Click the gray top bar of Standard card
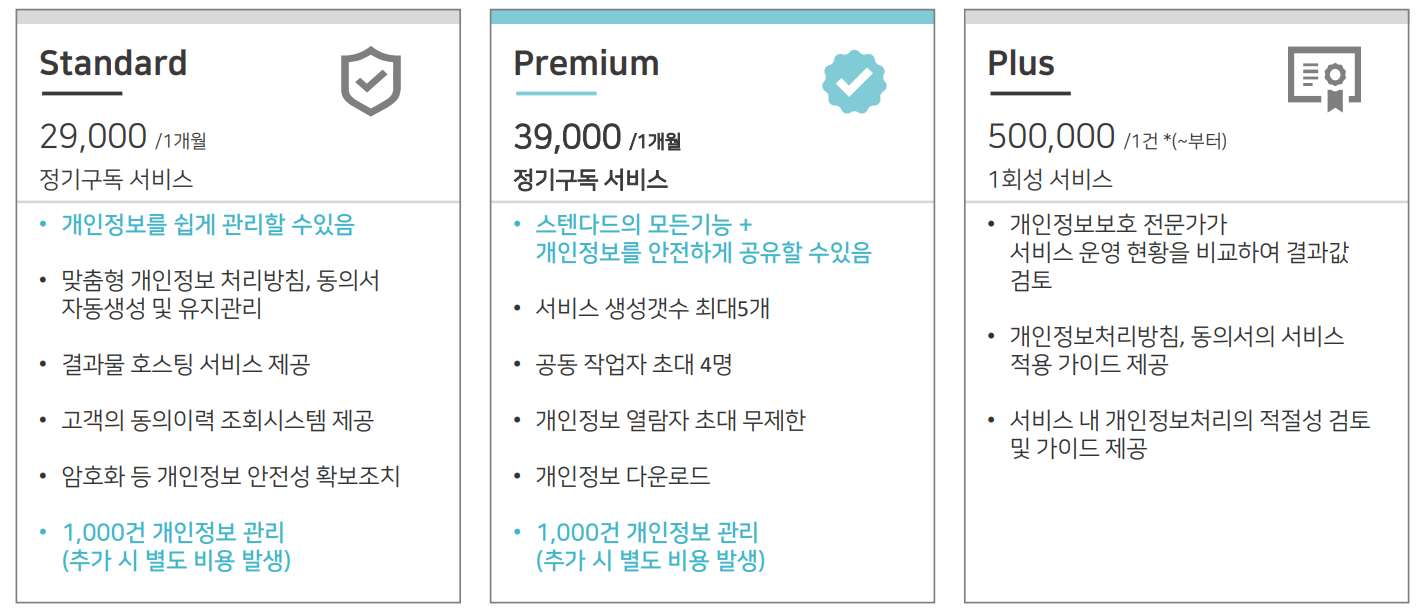Viewport: 1419px width, 612px height. coord(238,17)
